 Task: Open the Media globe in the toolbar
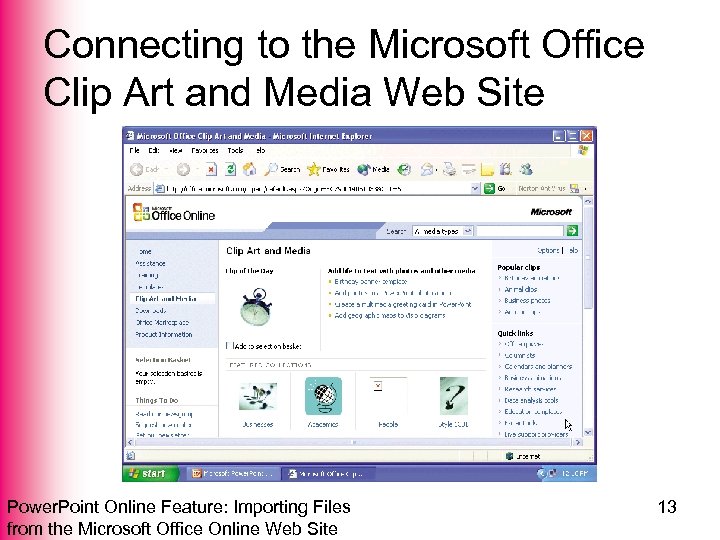373,169
